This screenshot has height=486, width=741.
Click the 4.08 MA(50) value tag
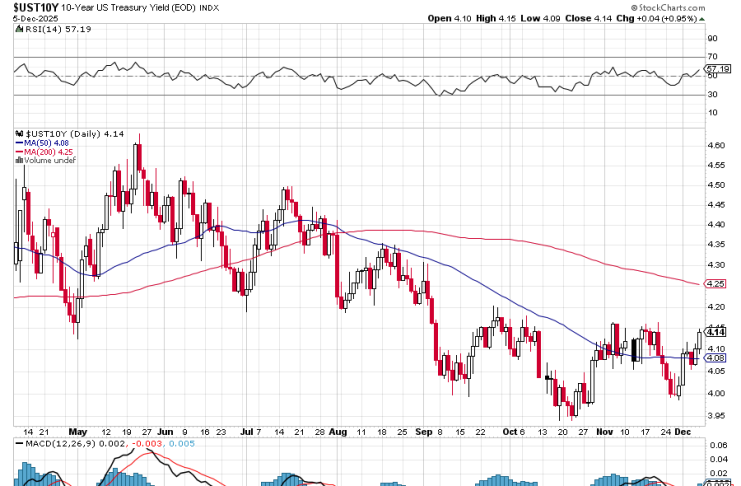click(714, 357)
